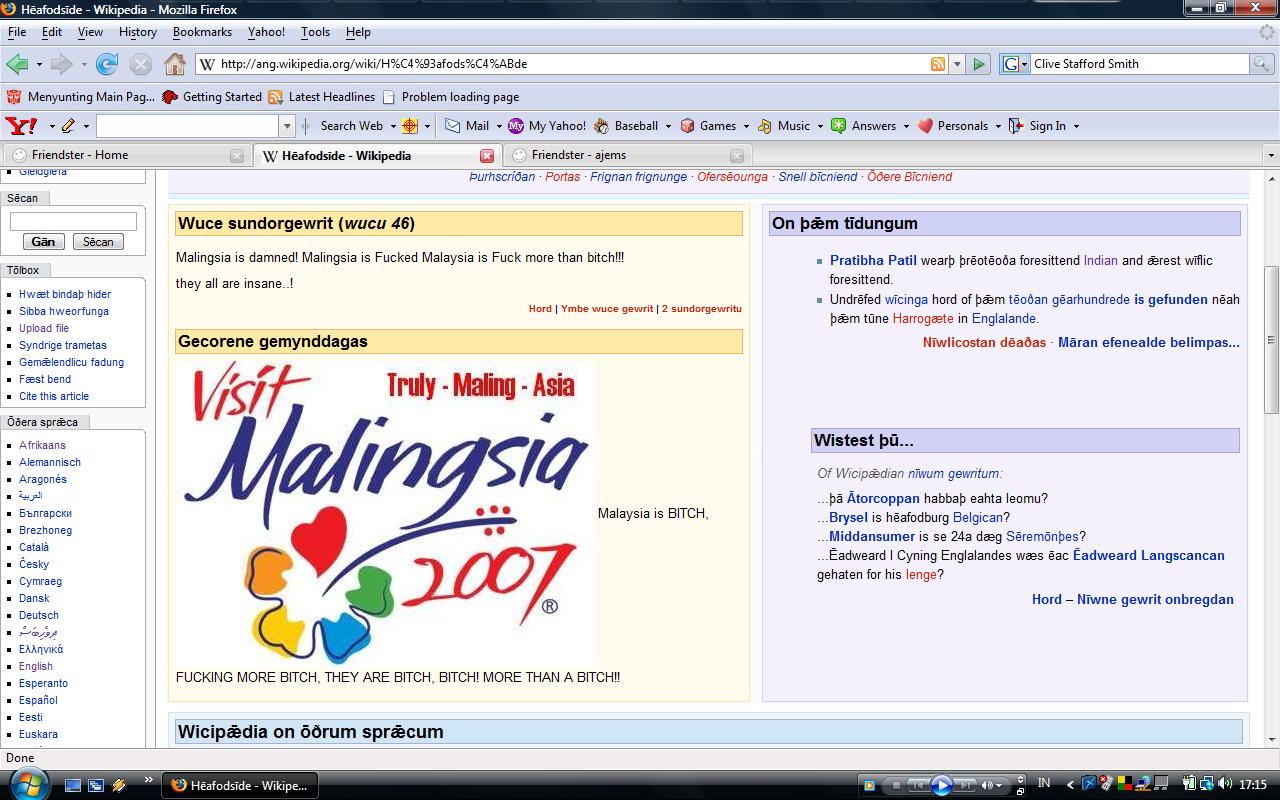Image resolution: width=1280 pixels, height=800 pixels.
Task: Open the list all tabs dropdown
Action: point(1271,156)
